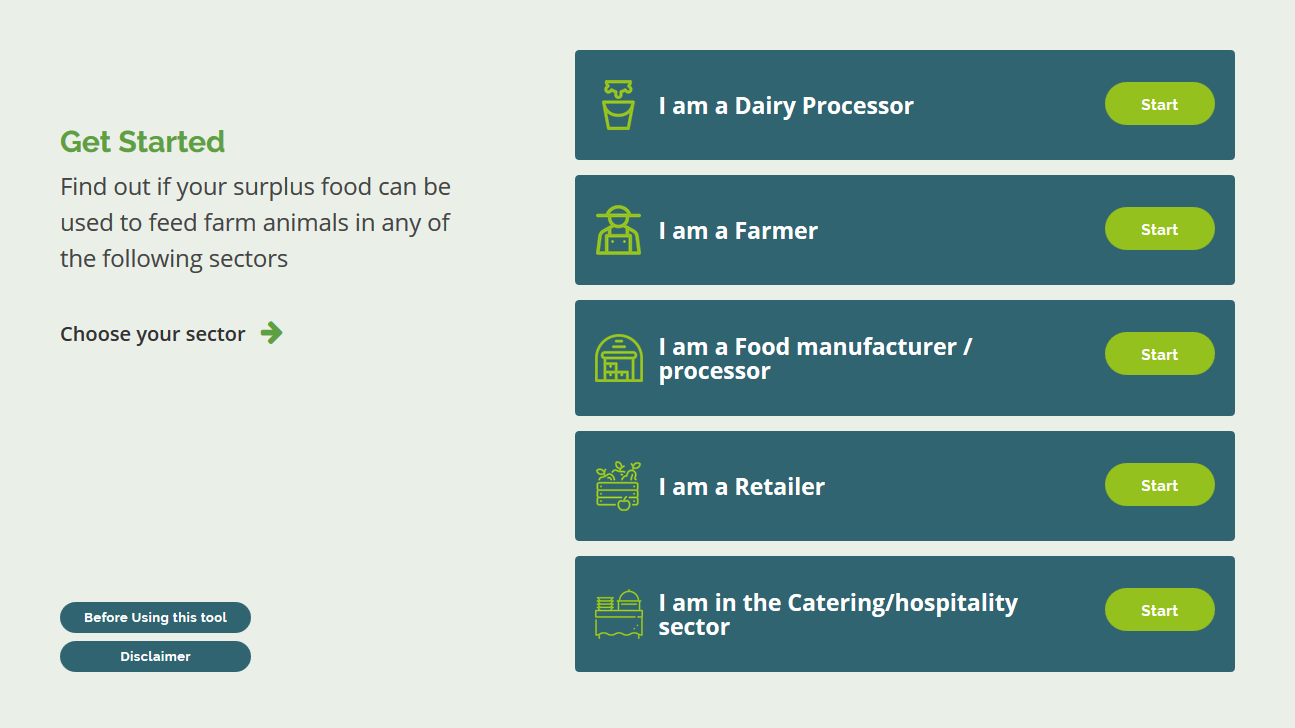Image resolution: width=1295 pixels, height=728 pixels.
Task: Open the Before Using this tool info
Action: 155,618
